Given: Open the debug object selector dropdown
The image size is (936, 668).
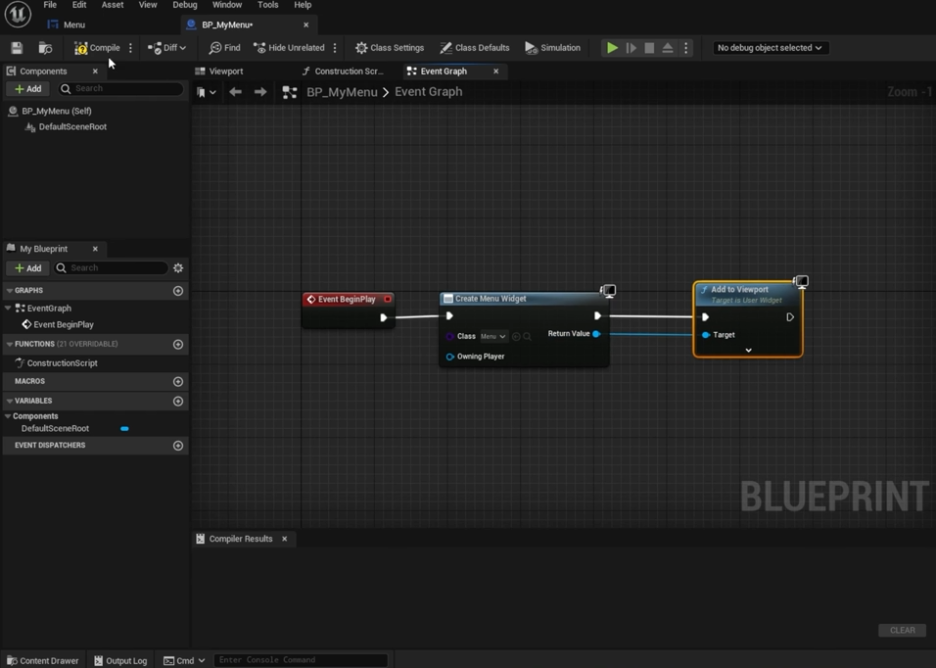Looking at the screenshot, I should point(769,48).
